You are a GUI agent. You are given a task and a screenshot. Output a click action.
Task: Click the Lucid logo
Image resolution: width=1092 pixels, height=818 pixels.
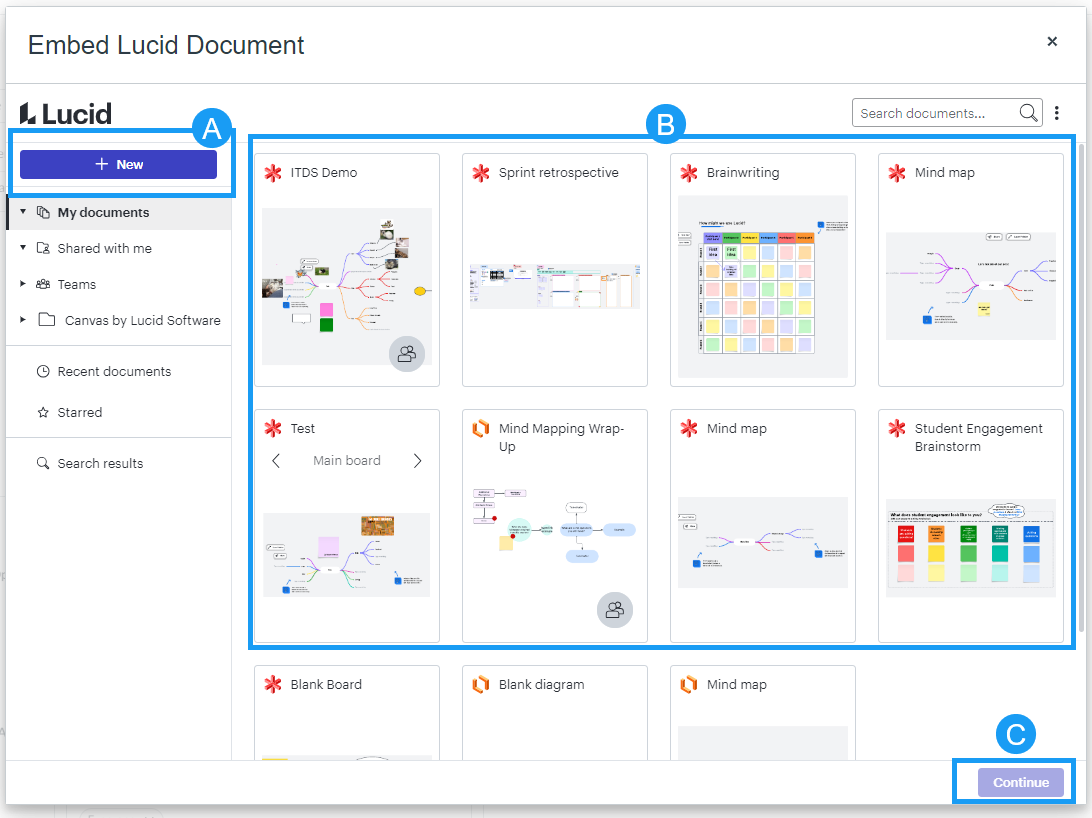tap(66, 113)
